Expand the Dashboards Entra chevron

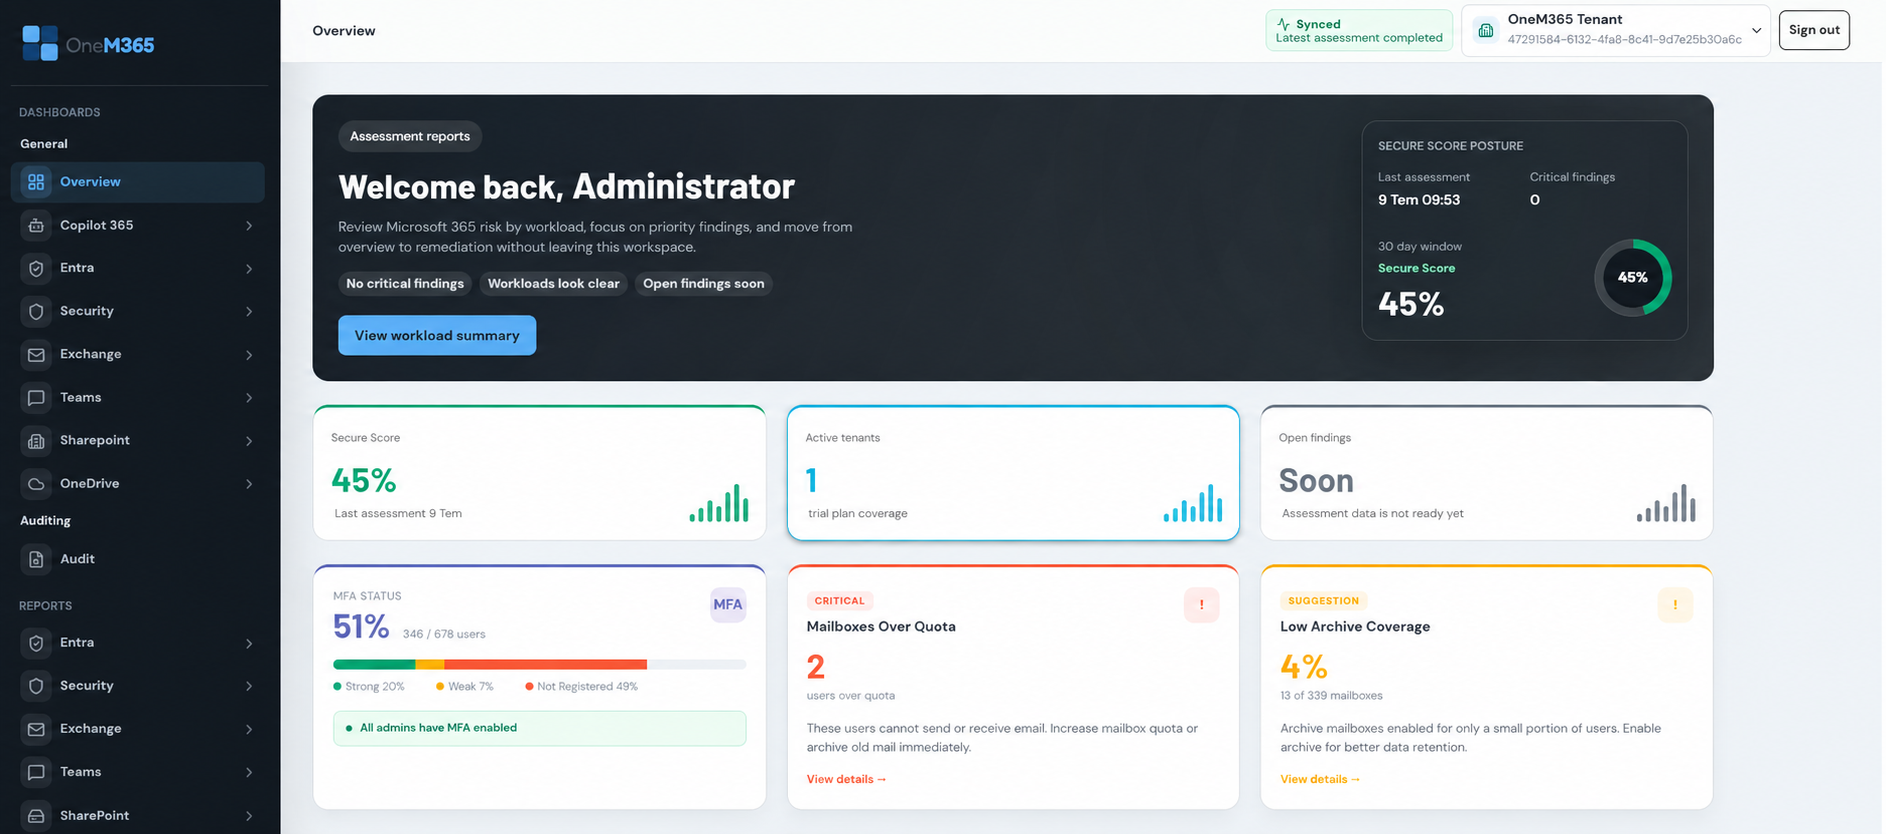tap(249, 269)
